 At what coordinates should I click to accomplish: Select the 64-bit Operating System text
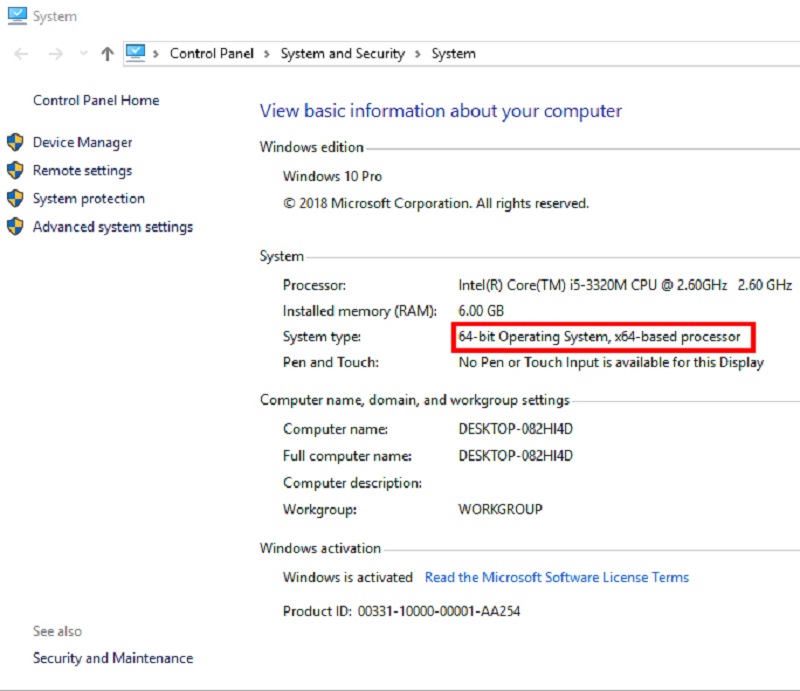pos(599,337)
